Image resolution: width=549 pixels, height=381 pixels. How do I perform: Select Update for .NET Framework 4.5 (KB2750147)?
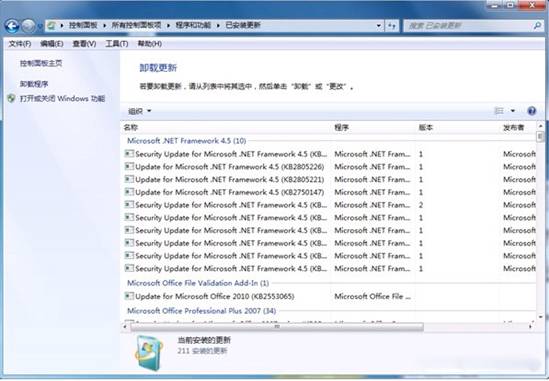point(230,192)
